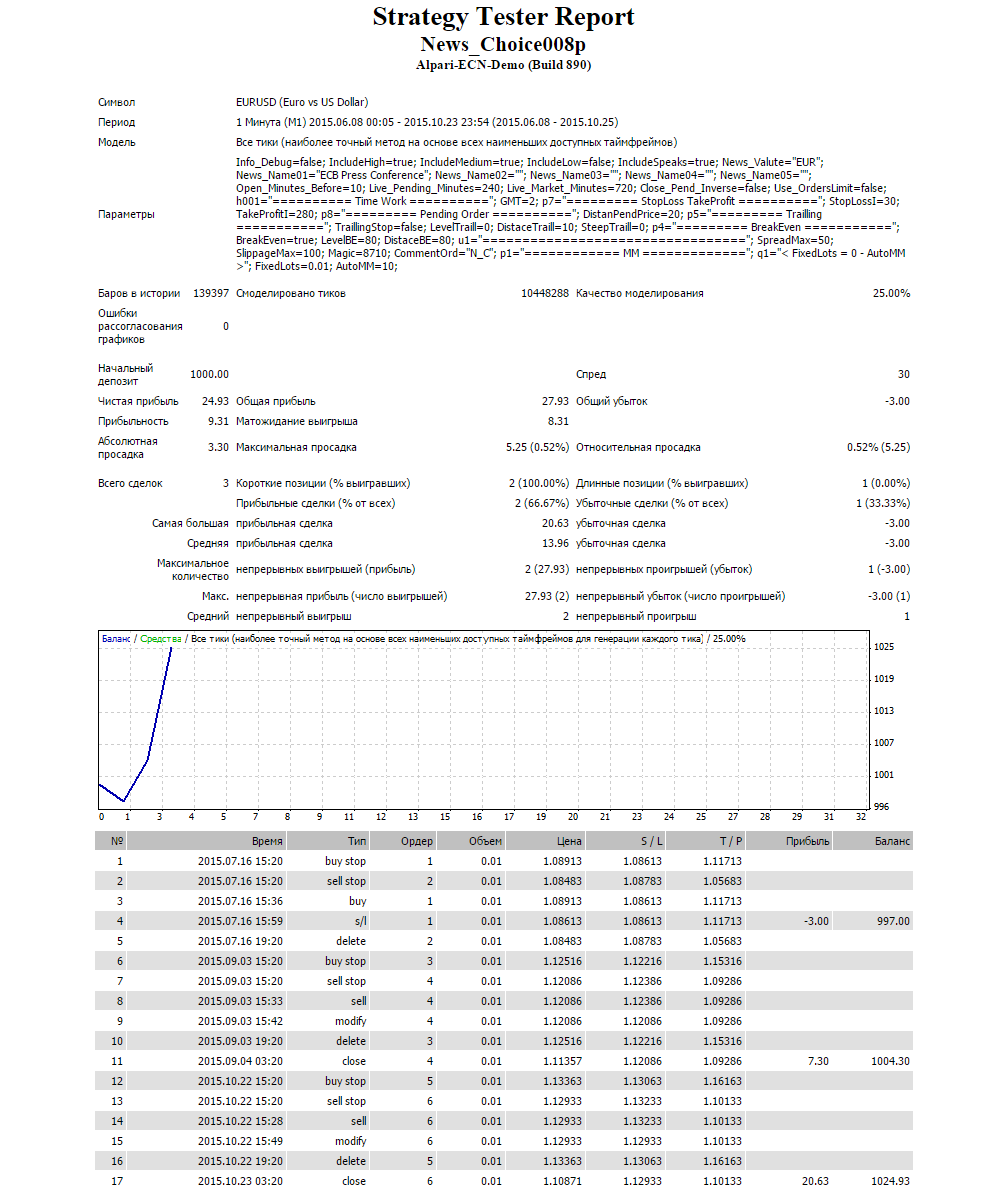
Task: Click loss trades value 1 (33.33%)
Action: click(x=882, y=503)
